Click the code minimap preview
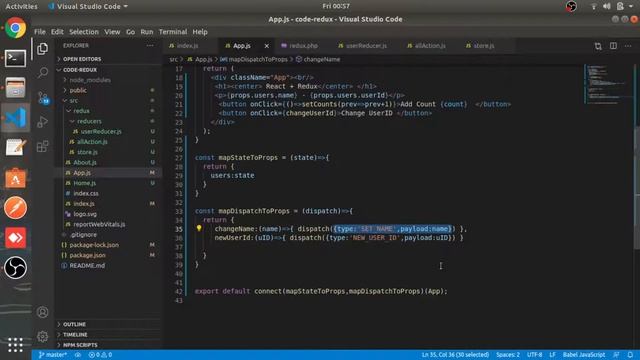Screen dimensions: 640x360 click(608, 84)
